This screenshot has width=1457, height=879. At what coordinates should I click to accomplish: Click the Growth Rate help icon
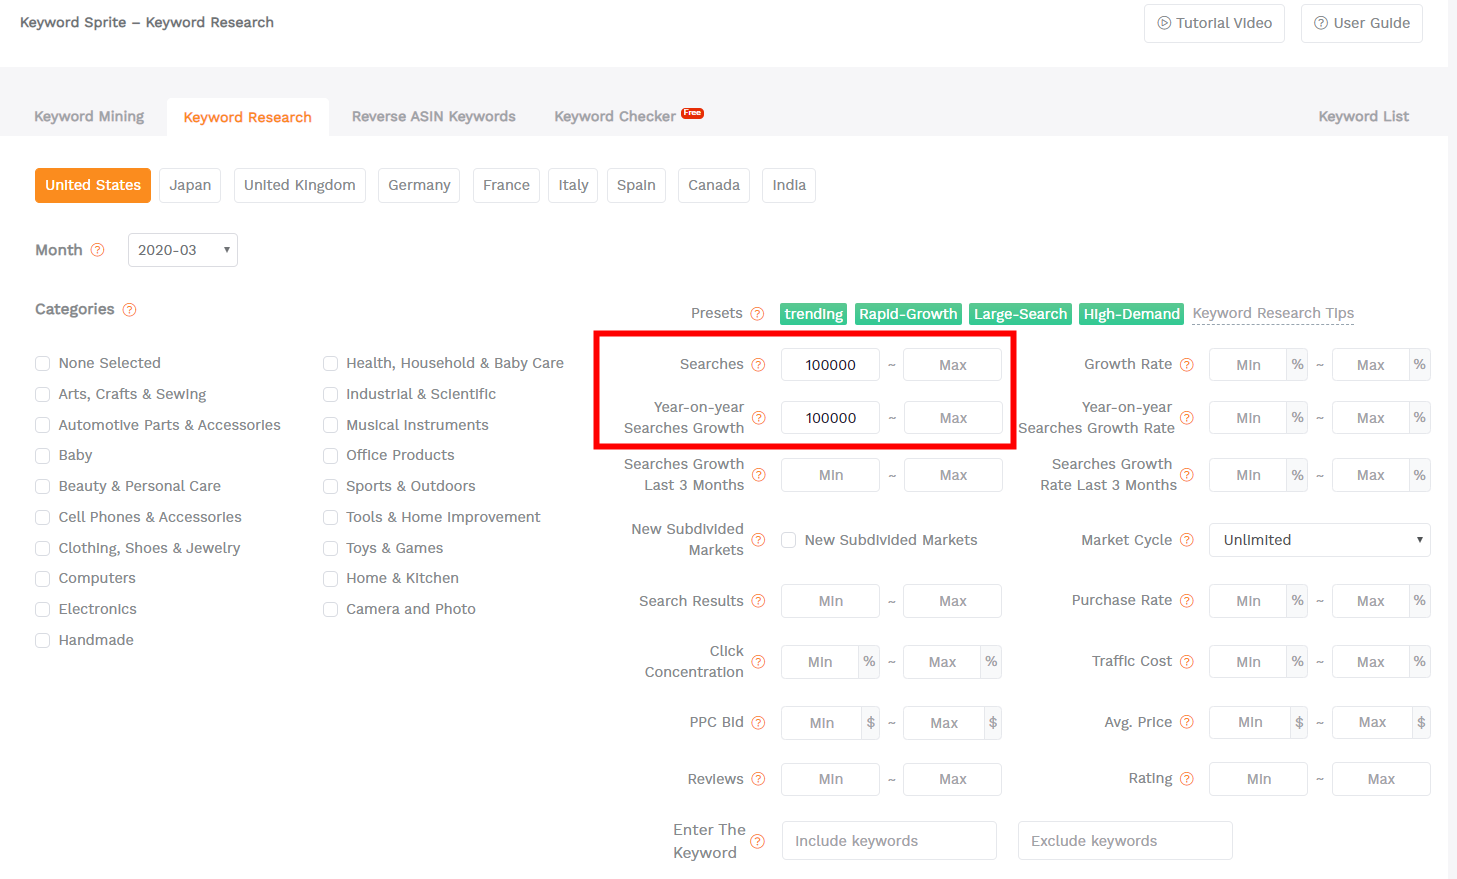click(x=1186, y=365)
